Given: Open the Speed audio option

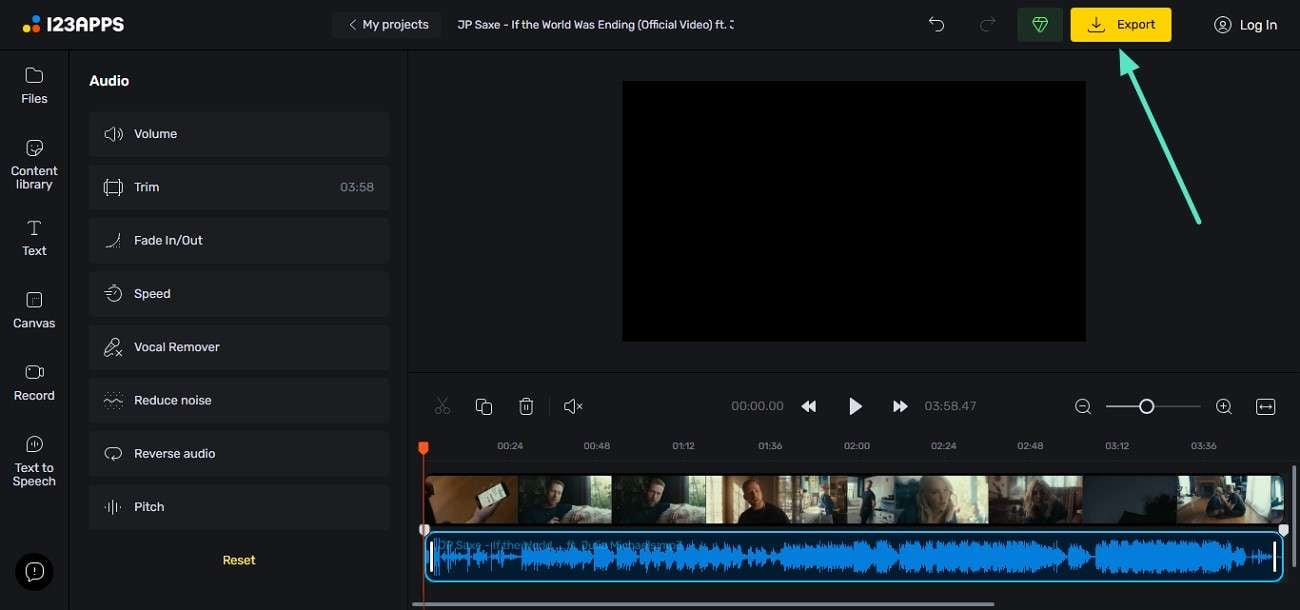Looking at the screenshot, I should [239, 294].
